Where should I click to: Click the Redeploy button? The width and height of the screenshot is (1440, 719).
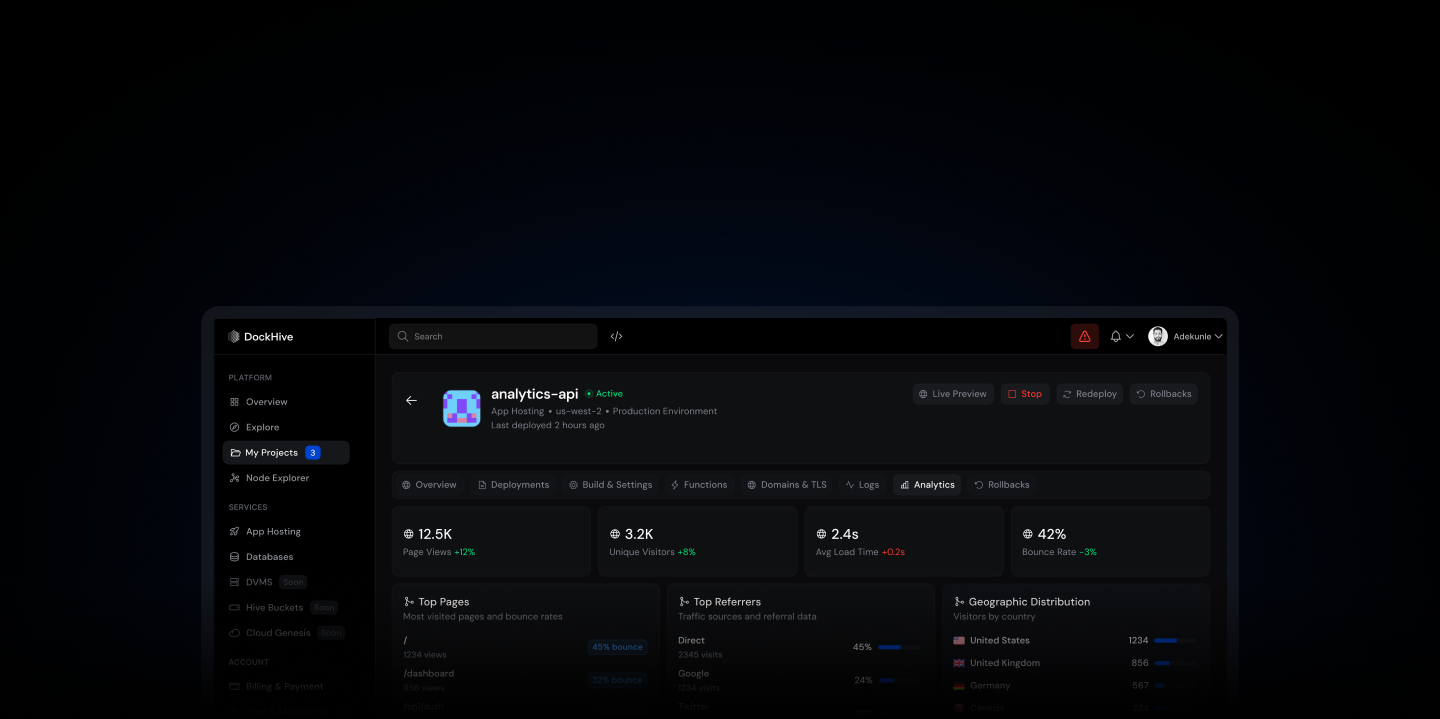[x=1089, y=394]
